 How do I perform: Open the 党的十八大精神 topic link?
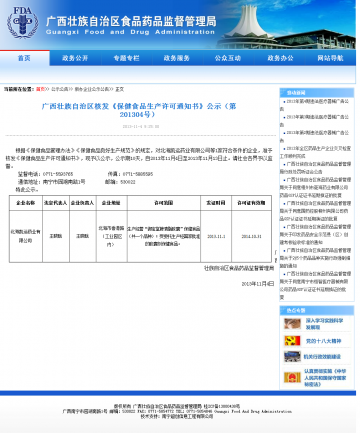[323, 341]
